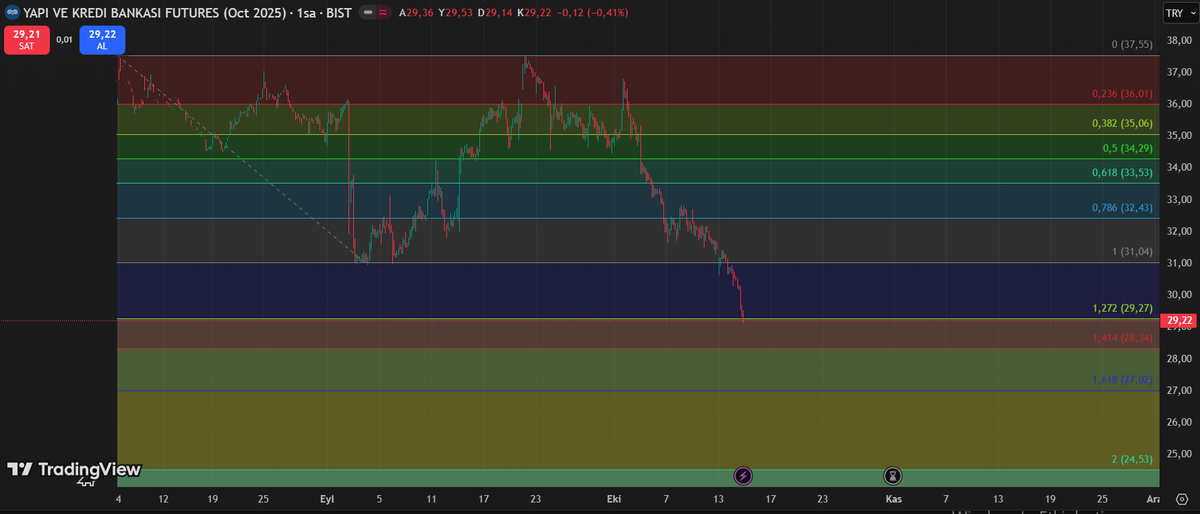Click the A29,36 open price value
Image resolution: width=1200 pixels, height=514 pixels.
tap(416, 13)
